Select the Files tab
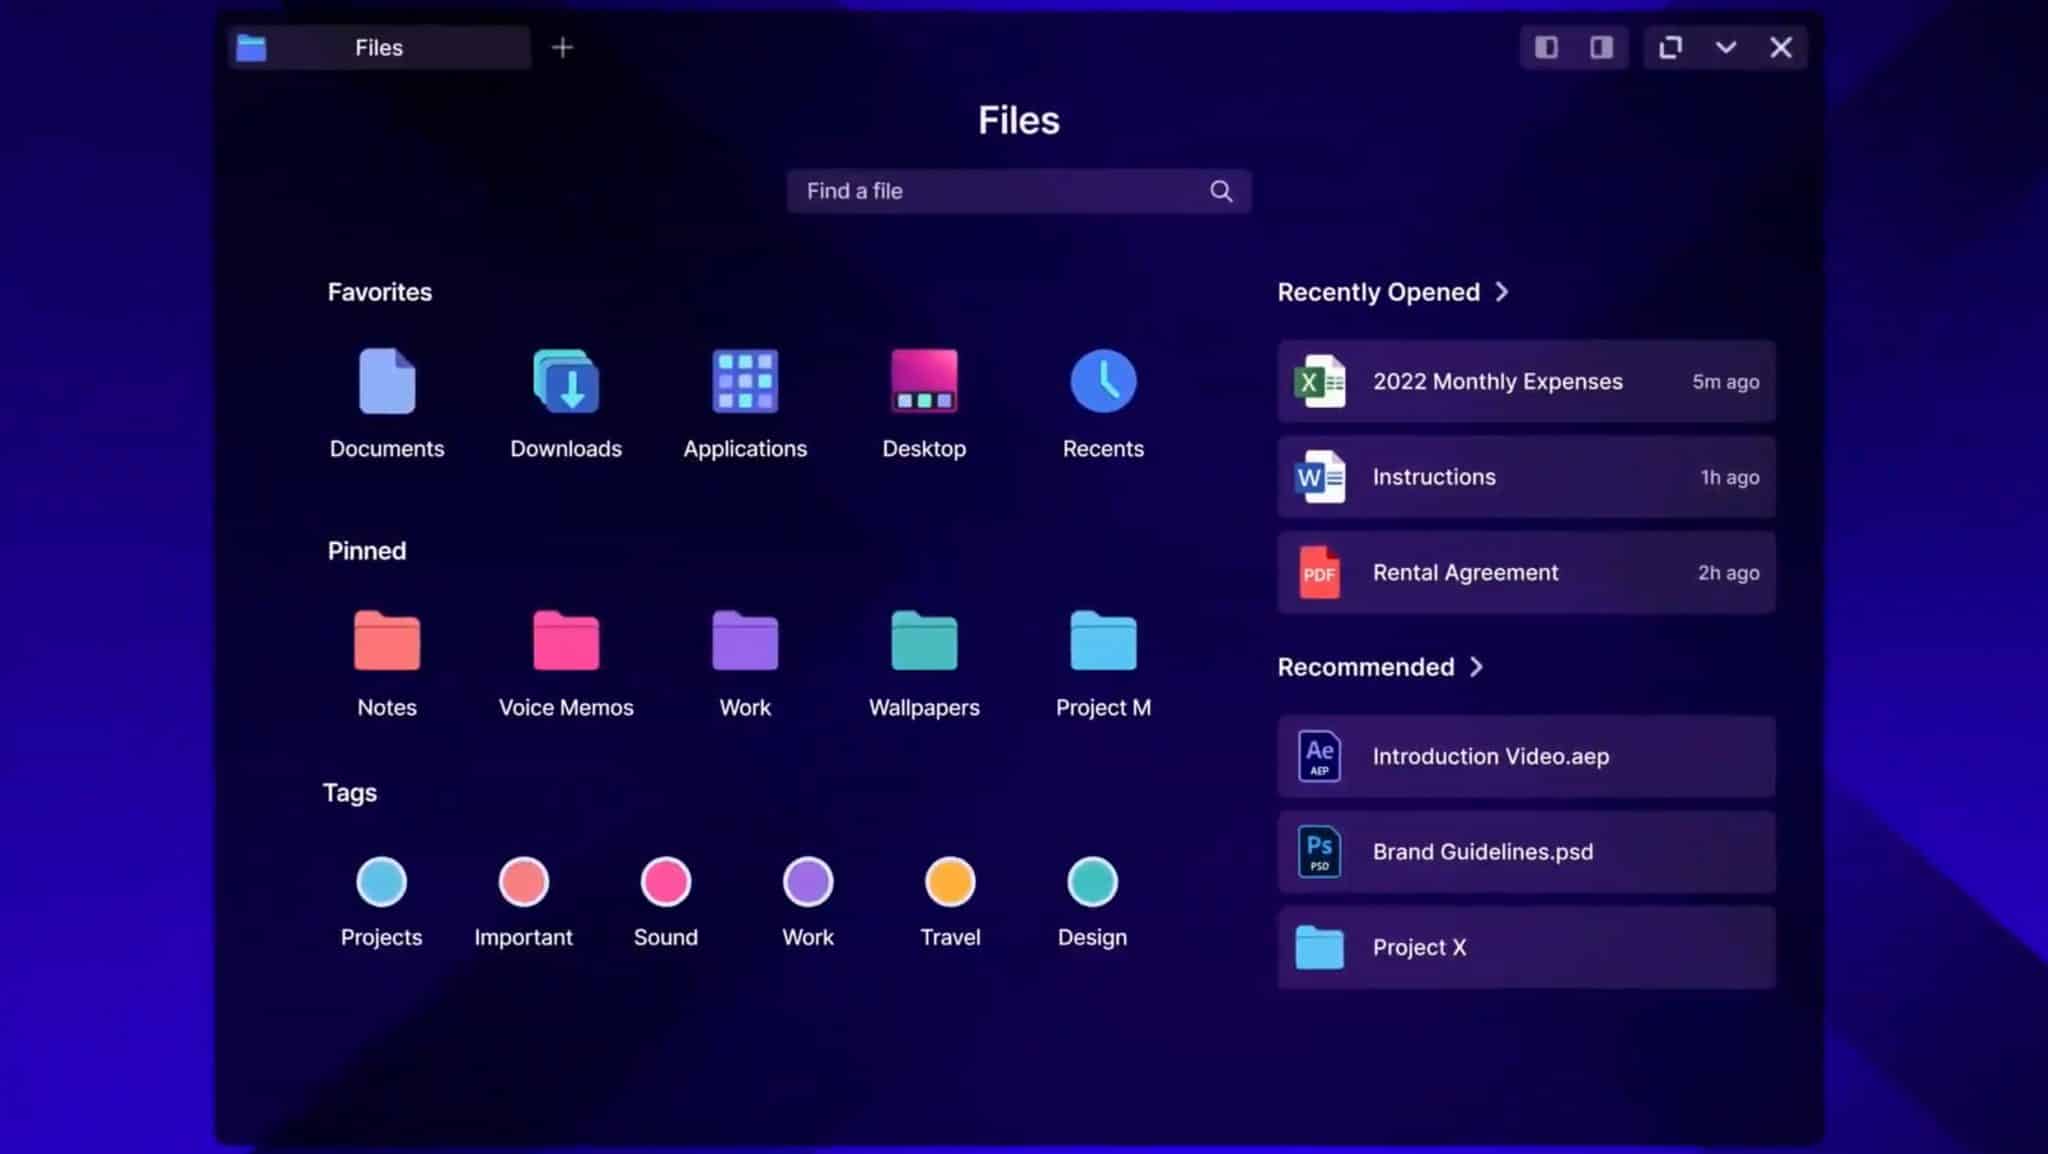 tap(379, 47)
